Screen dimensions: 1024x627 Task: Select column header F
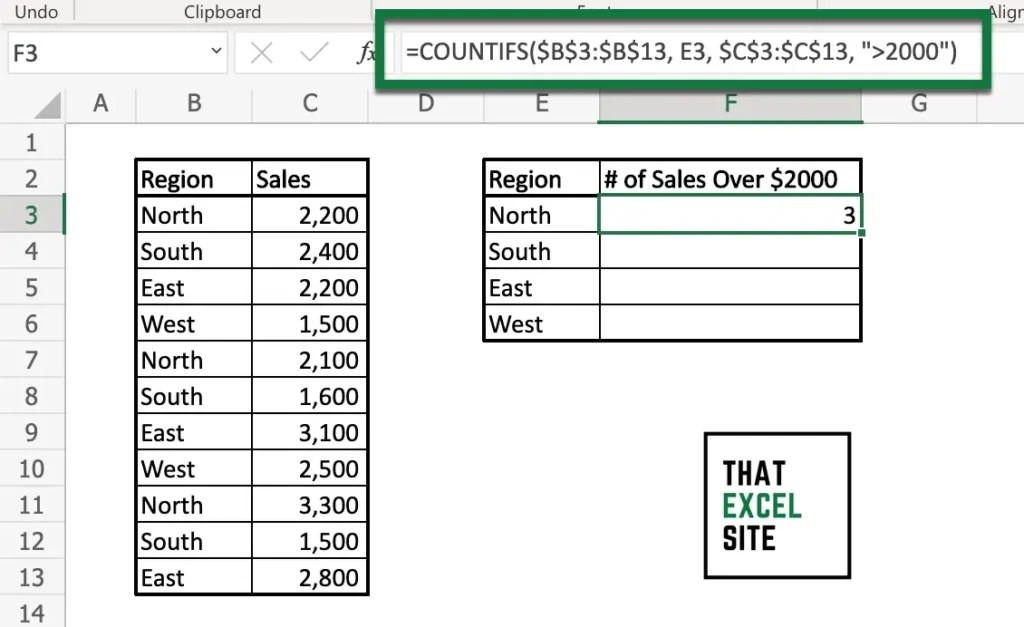point(730,104)
